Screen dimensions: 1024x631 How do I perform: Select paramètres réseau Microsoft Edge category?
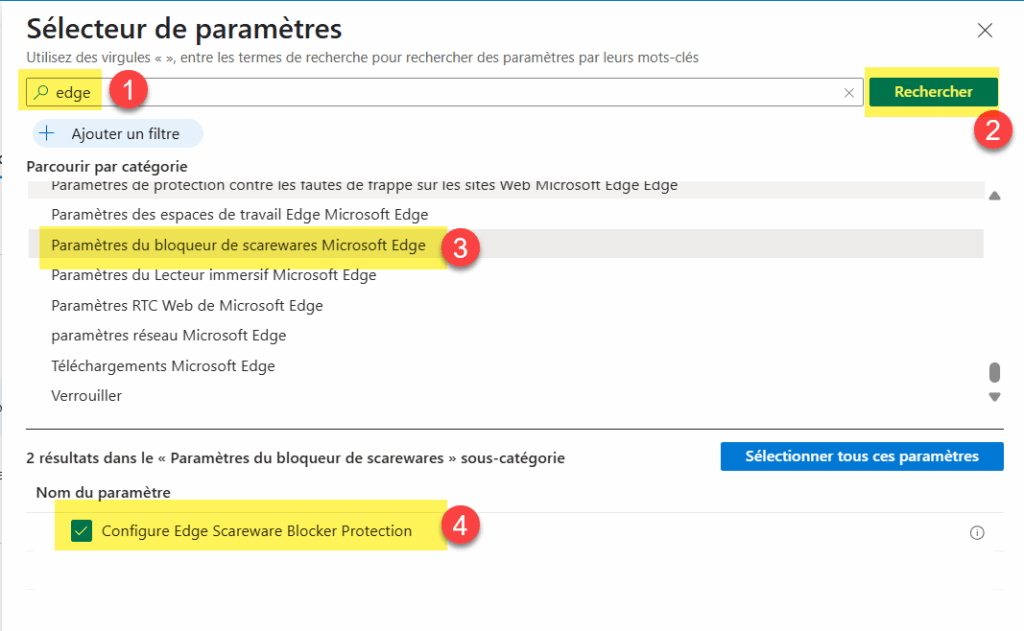(x=168, y=335)
